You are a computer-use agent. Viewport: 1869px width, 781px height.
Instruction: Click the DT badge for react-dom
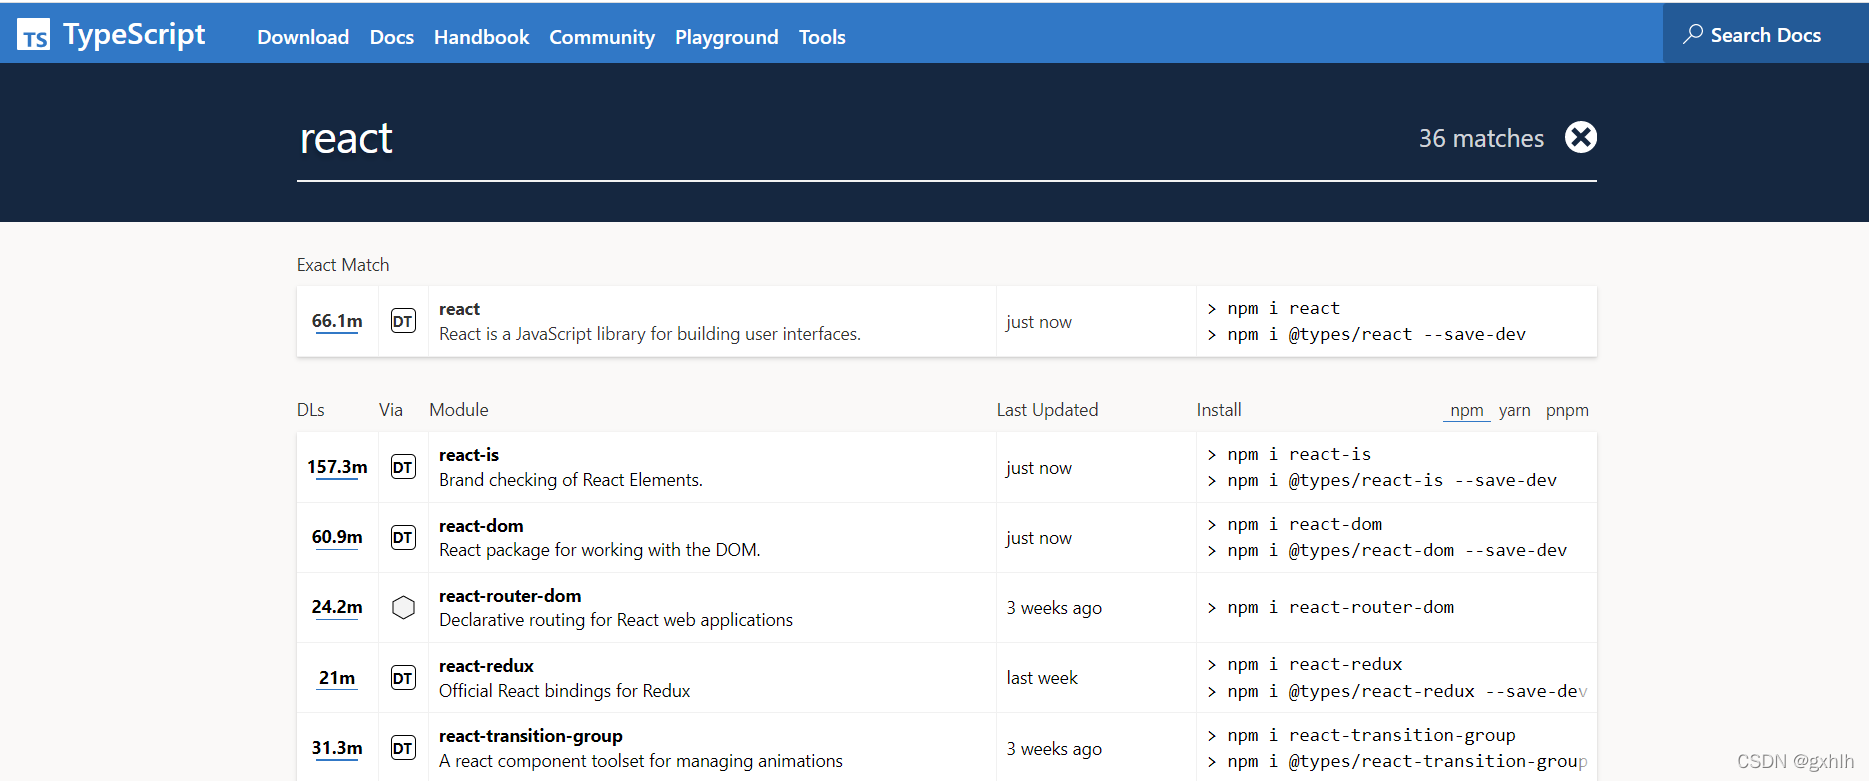403,537
